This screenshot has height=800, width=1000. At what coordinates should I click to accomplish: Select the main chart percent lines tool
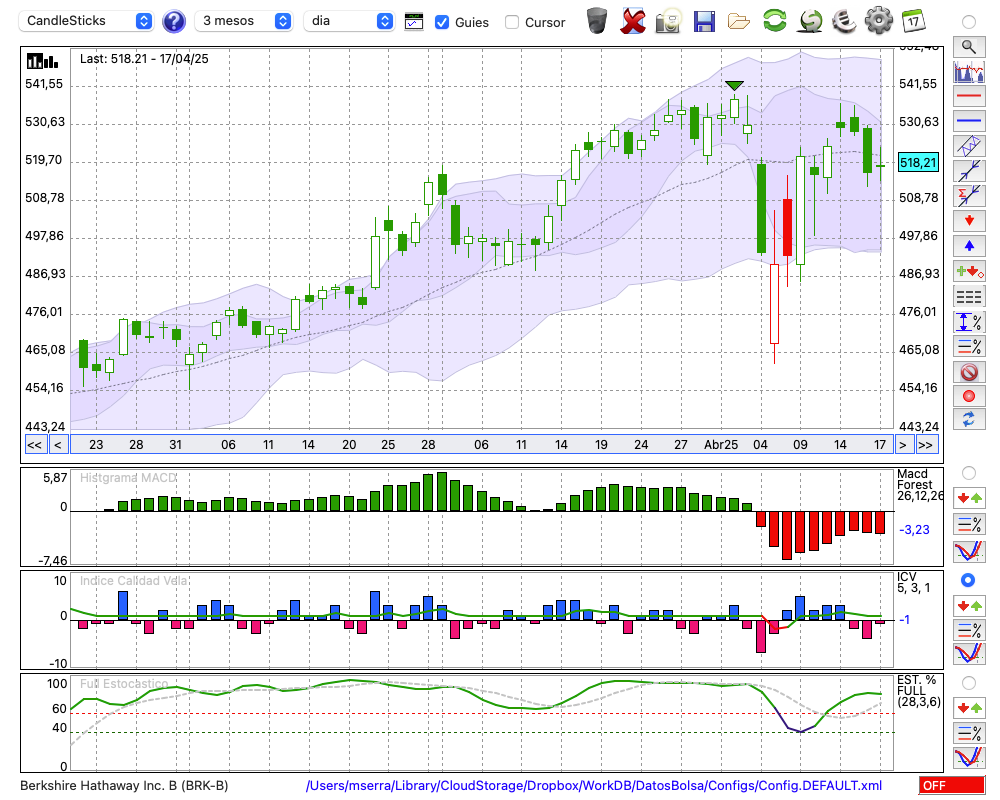(969, 346)
